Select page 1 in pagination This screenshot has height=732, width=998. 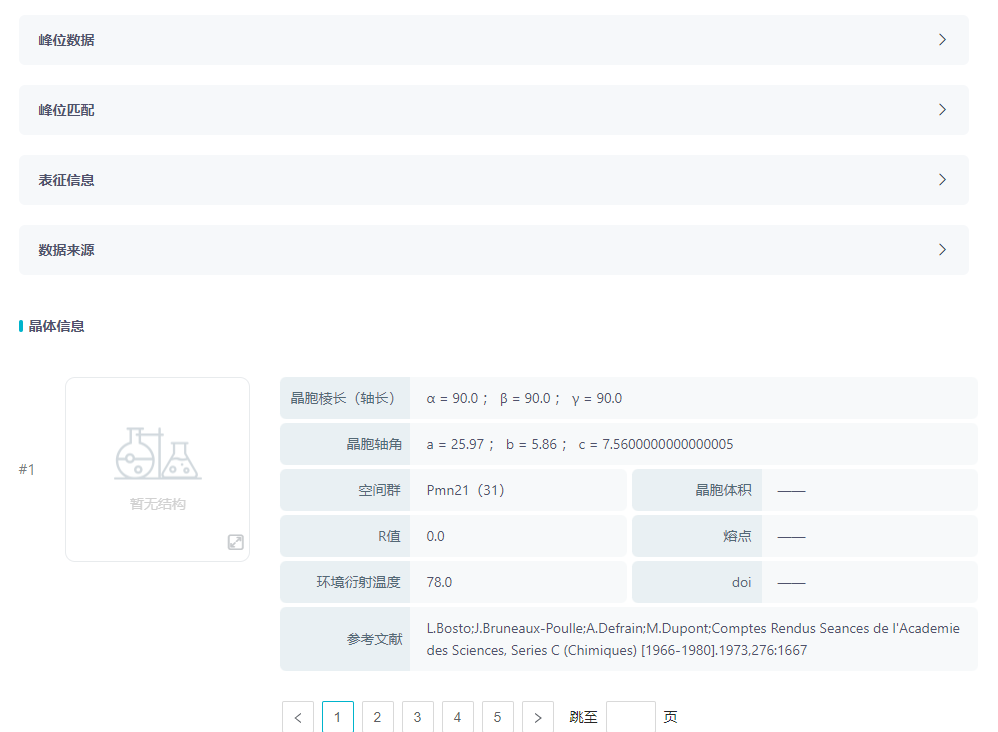[338, 717]
